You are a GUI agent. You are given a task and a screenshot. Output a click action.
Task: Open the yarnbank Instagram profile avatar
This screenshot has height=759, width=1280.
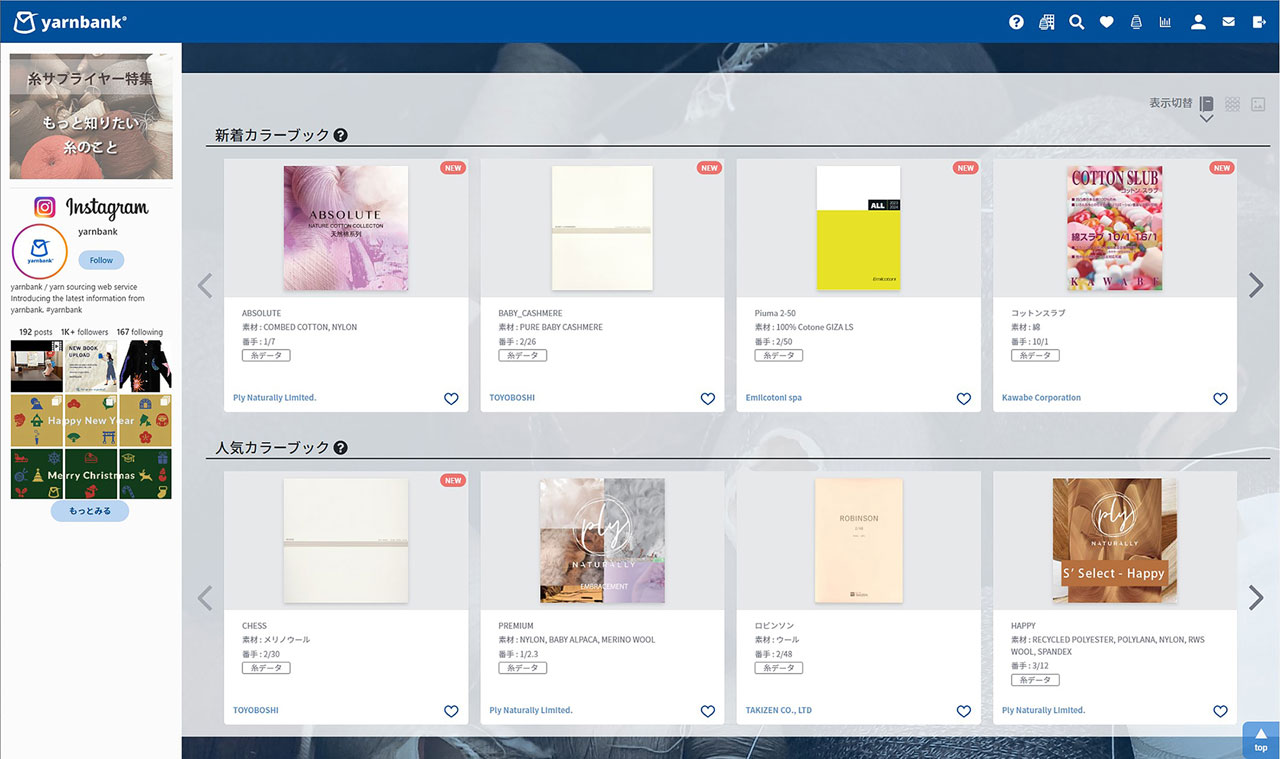39,251
